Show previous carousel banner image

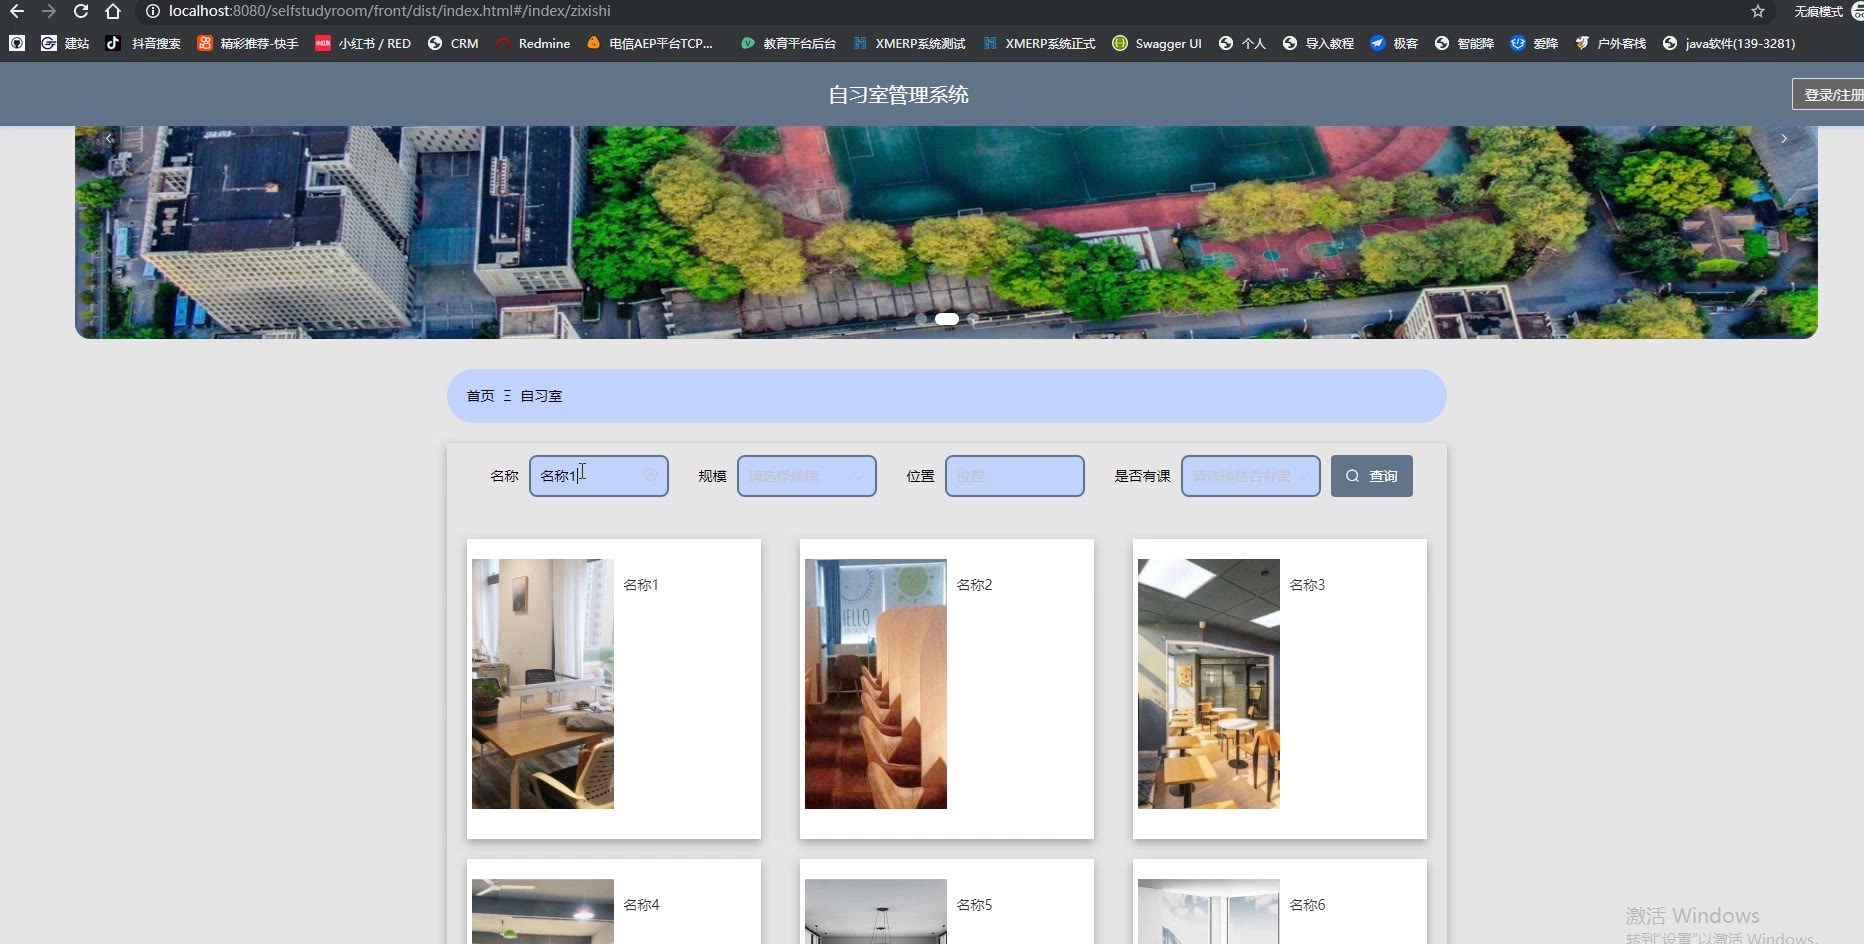pos(109,139)
